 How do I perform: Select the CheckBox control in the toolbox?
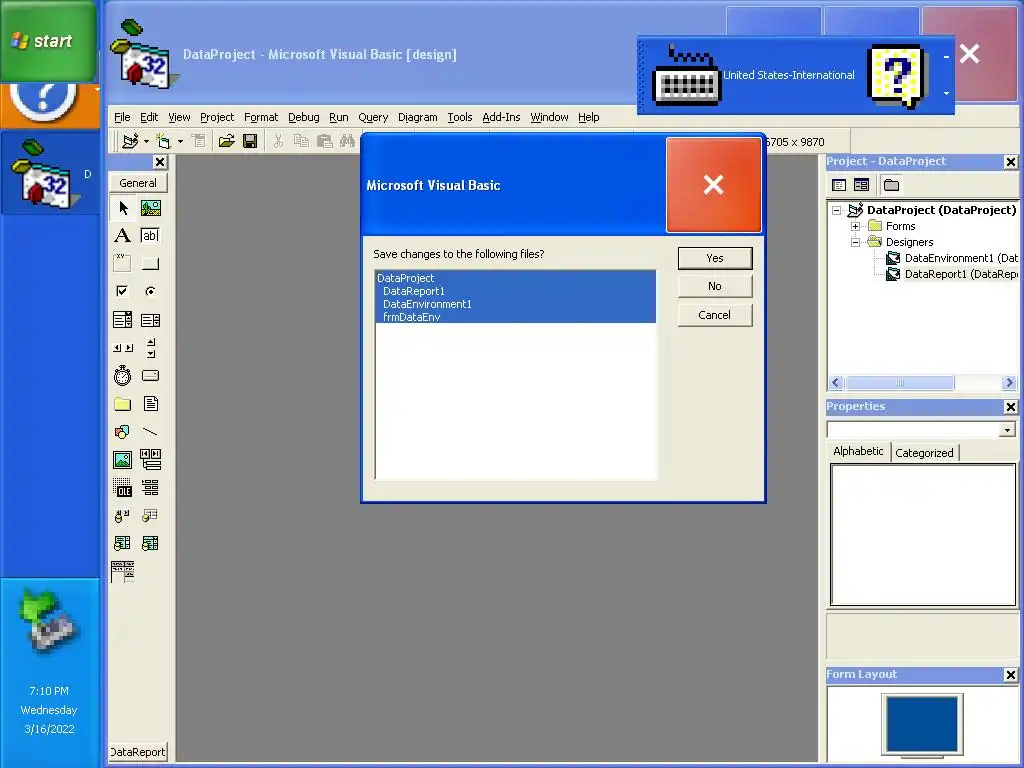pos(123,291)
